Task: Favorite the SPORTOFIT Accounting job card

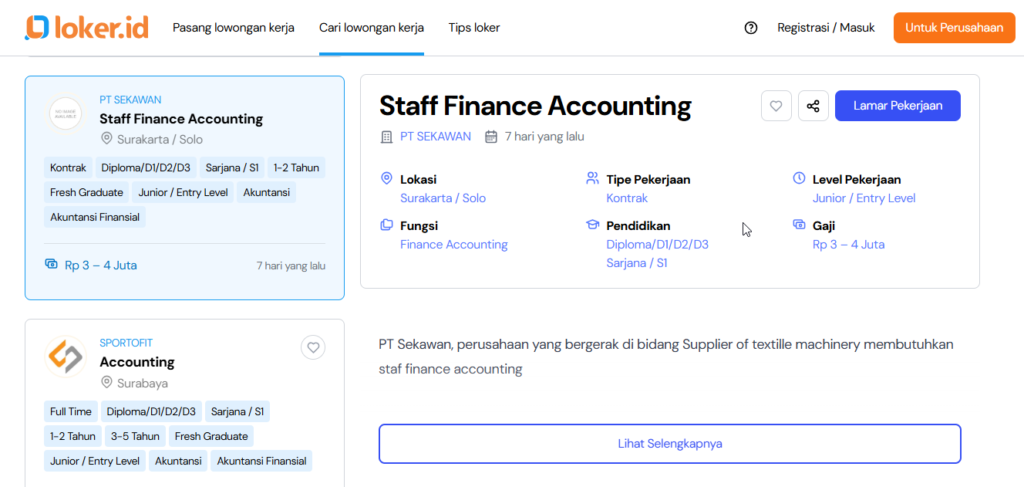Action: [x=313, y=348]
